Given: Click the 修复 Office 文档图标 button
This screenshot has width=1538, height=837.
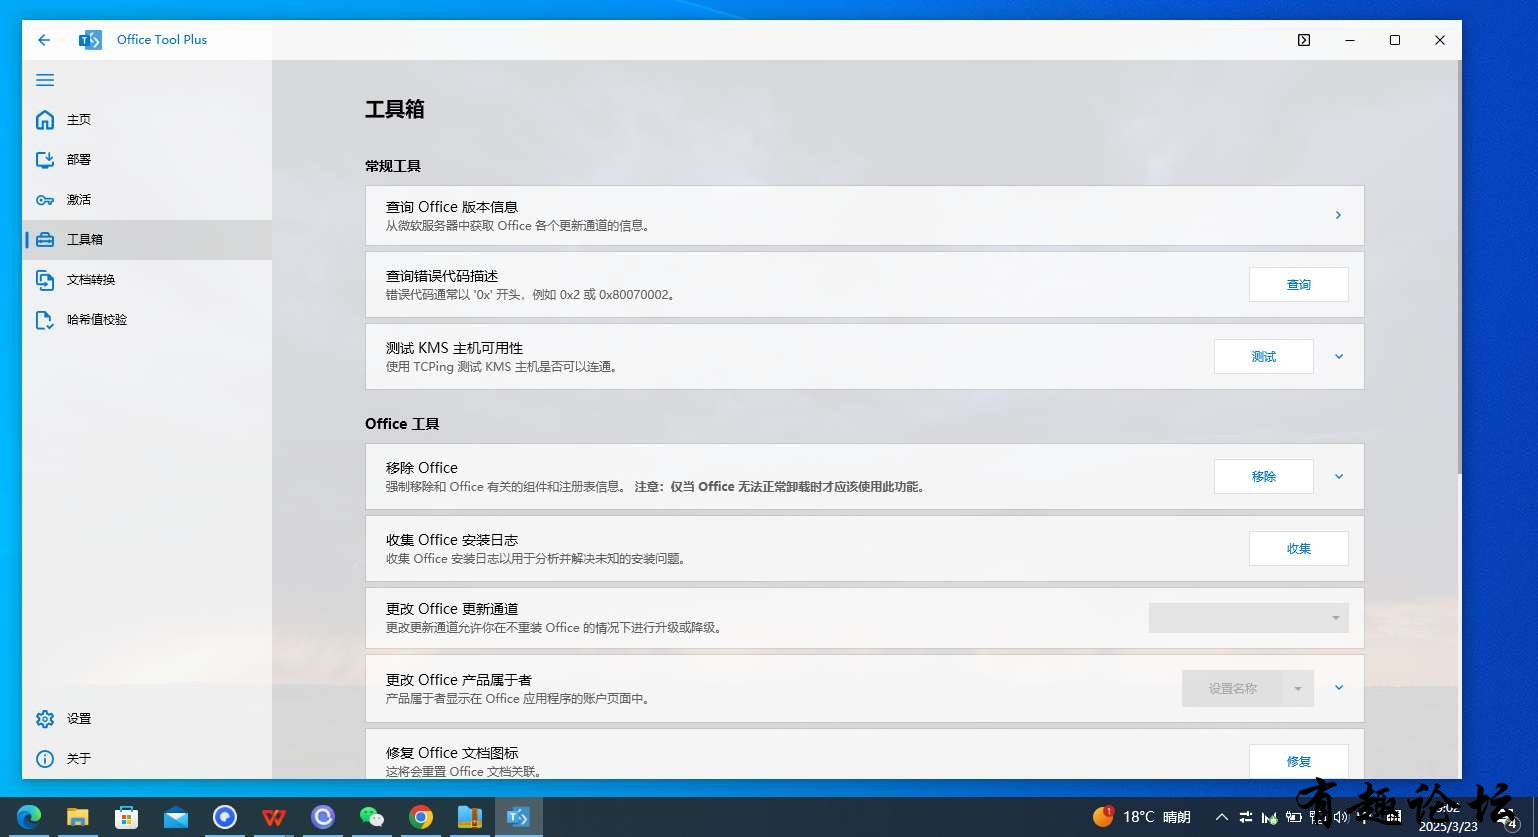Looking at the screenshot, I should pos(1299,761).
